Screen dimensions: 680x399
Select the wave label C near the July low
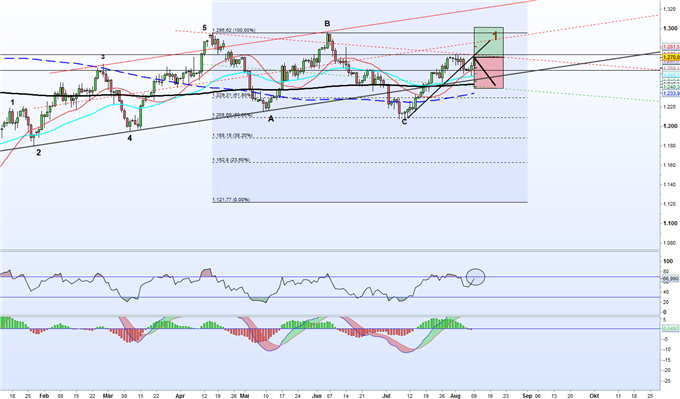(x=404, y=122)
